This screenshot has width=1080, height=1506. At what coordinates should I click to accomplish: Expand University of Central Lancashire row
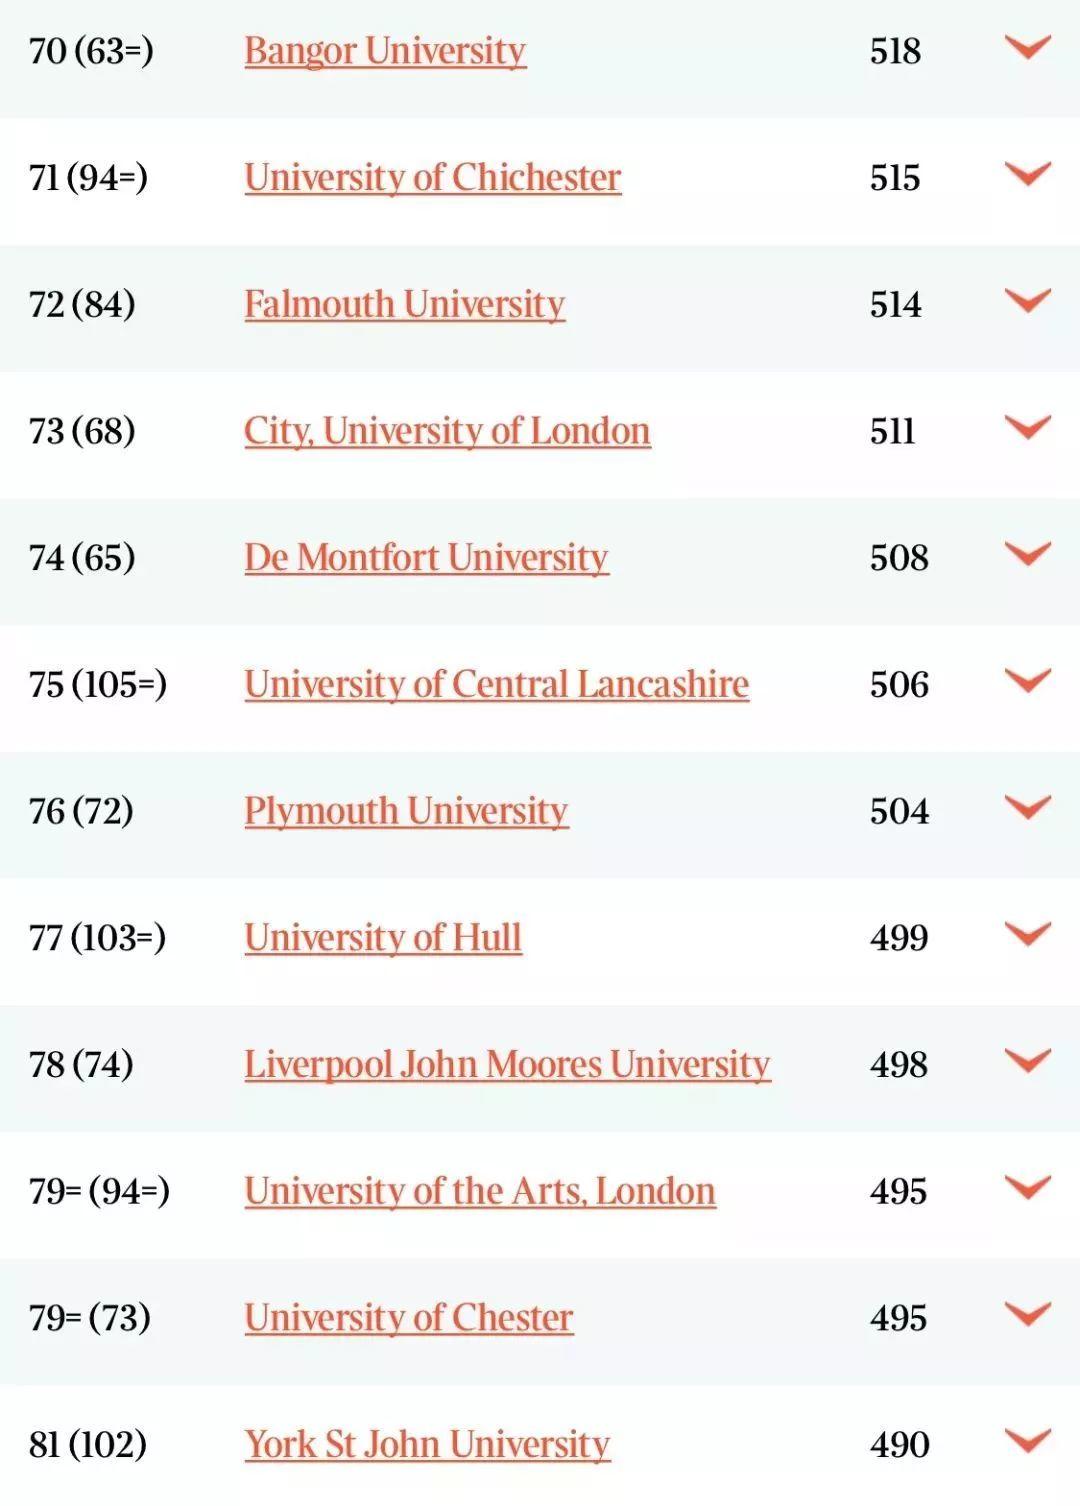[x=1027, y=681]
